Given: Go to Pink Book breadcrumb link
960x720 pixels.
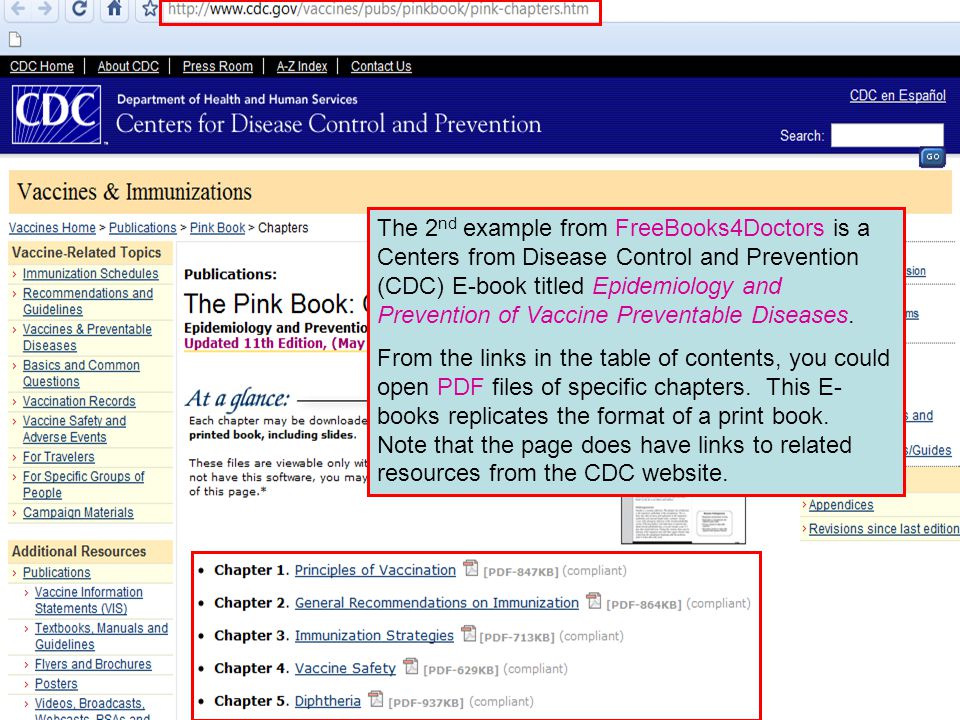Looking at the screenshot, I should (x=217, y=228).
